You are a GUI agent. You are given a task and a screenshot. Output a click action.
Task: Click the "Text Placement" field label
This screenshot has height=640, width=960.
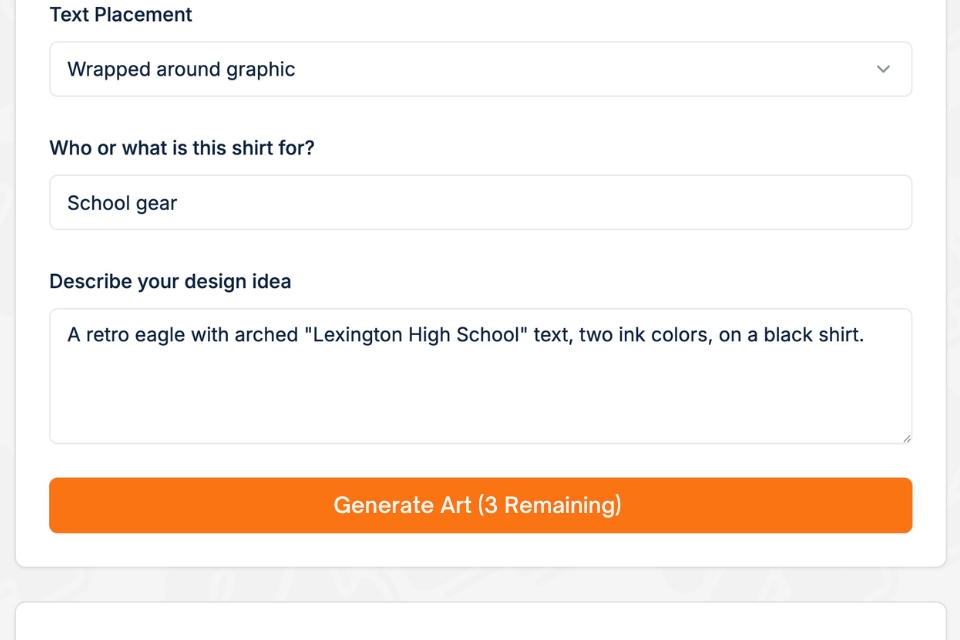pos(121,15)
